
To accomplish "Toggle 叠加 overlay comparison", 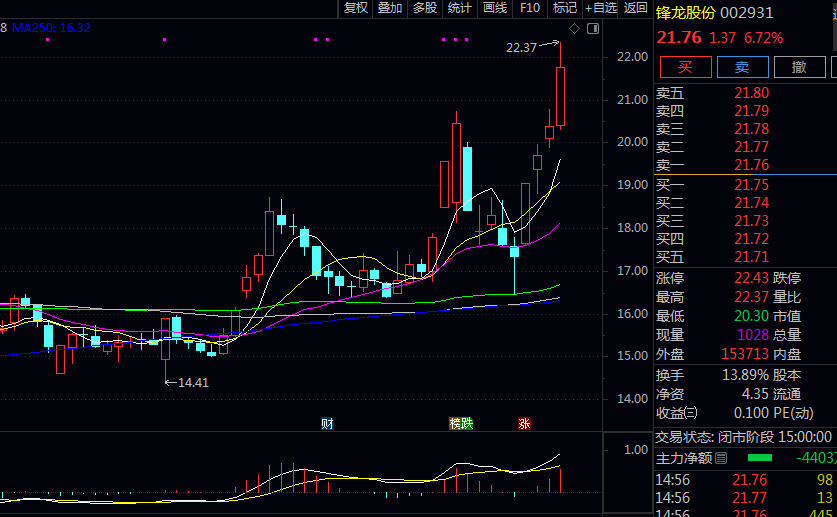I will pyautogui.click(x=390, y=8).
